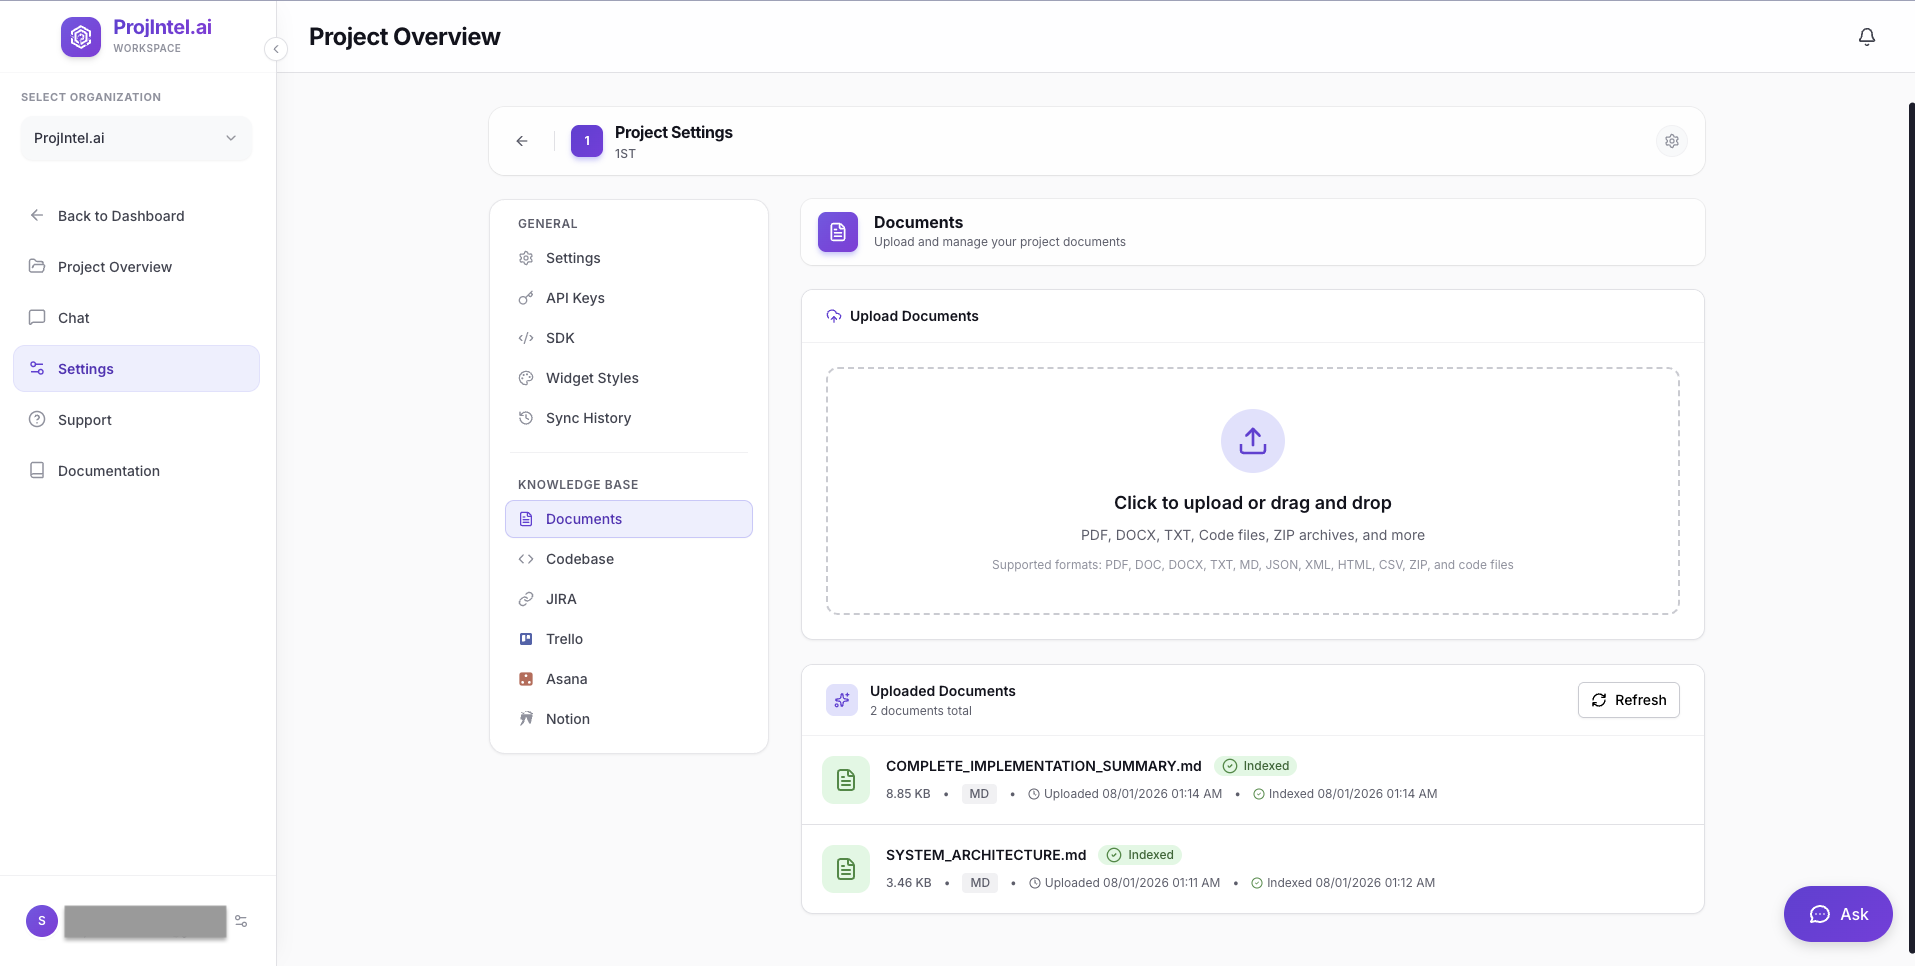Open the ProjIntel.ai organization dropdown
Image resolution: width=1915 pixels, height=966 pixels.
pyautogui.click(x=136, y=138)
